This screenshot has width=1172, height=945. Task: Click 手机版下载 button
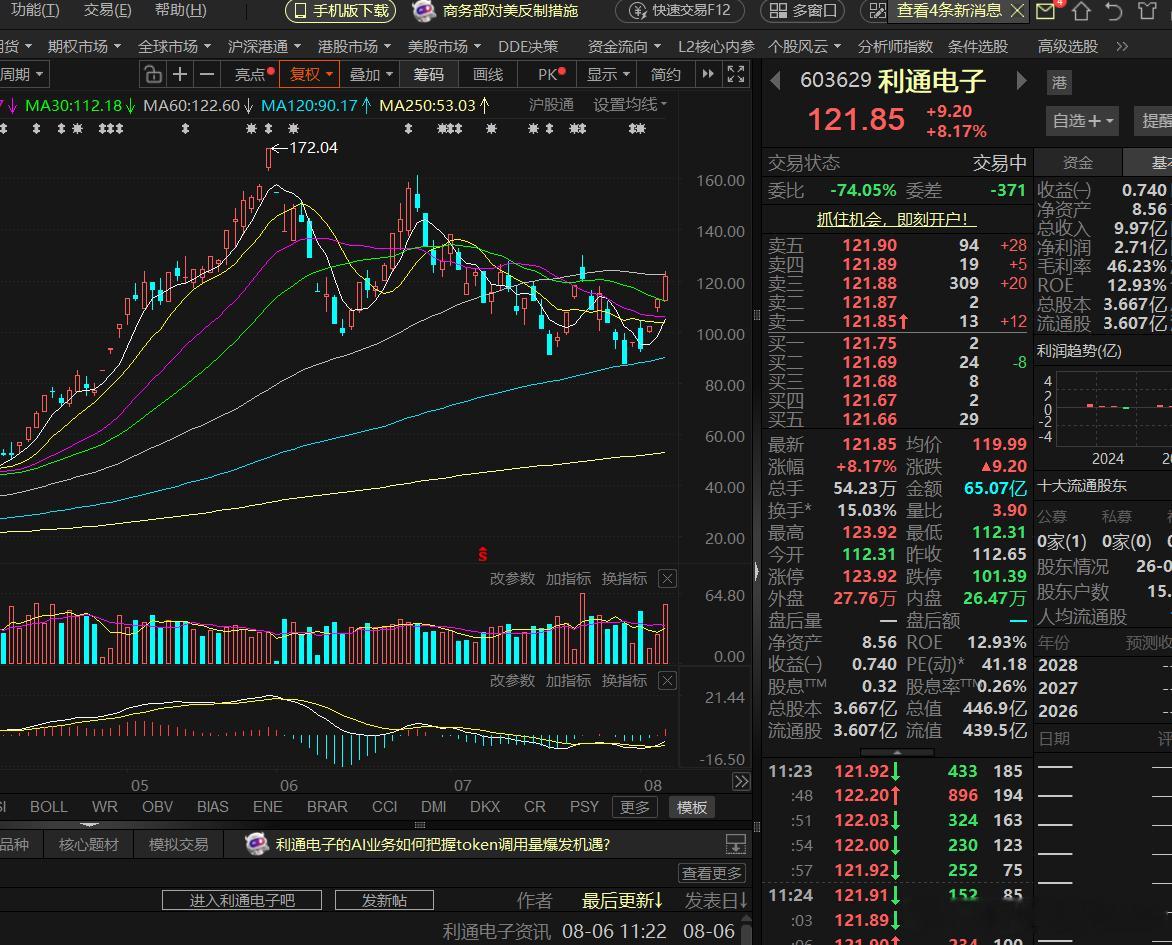point(342,10)
